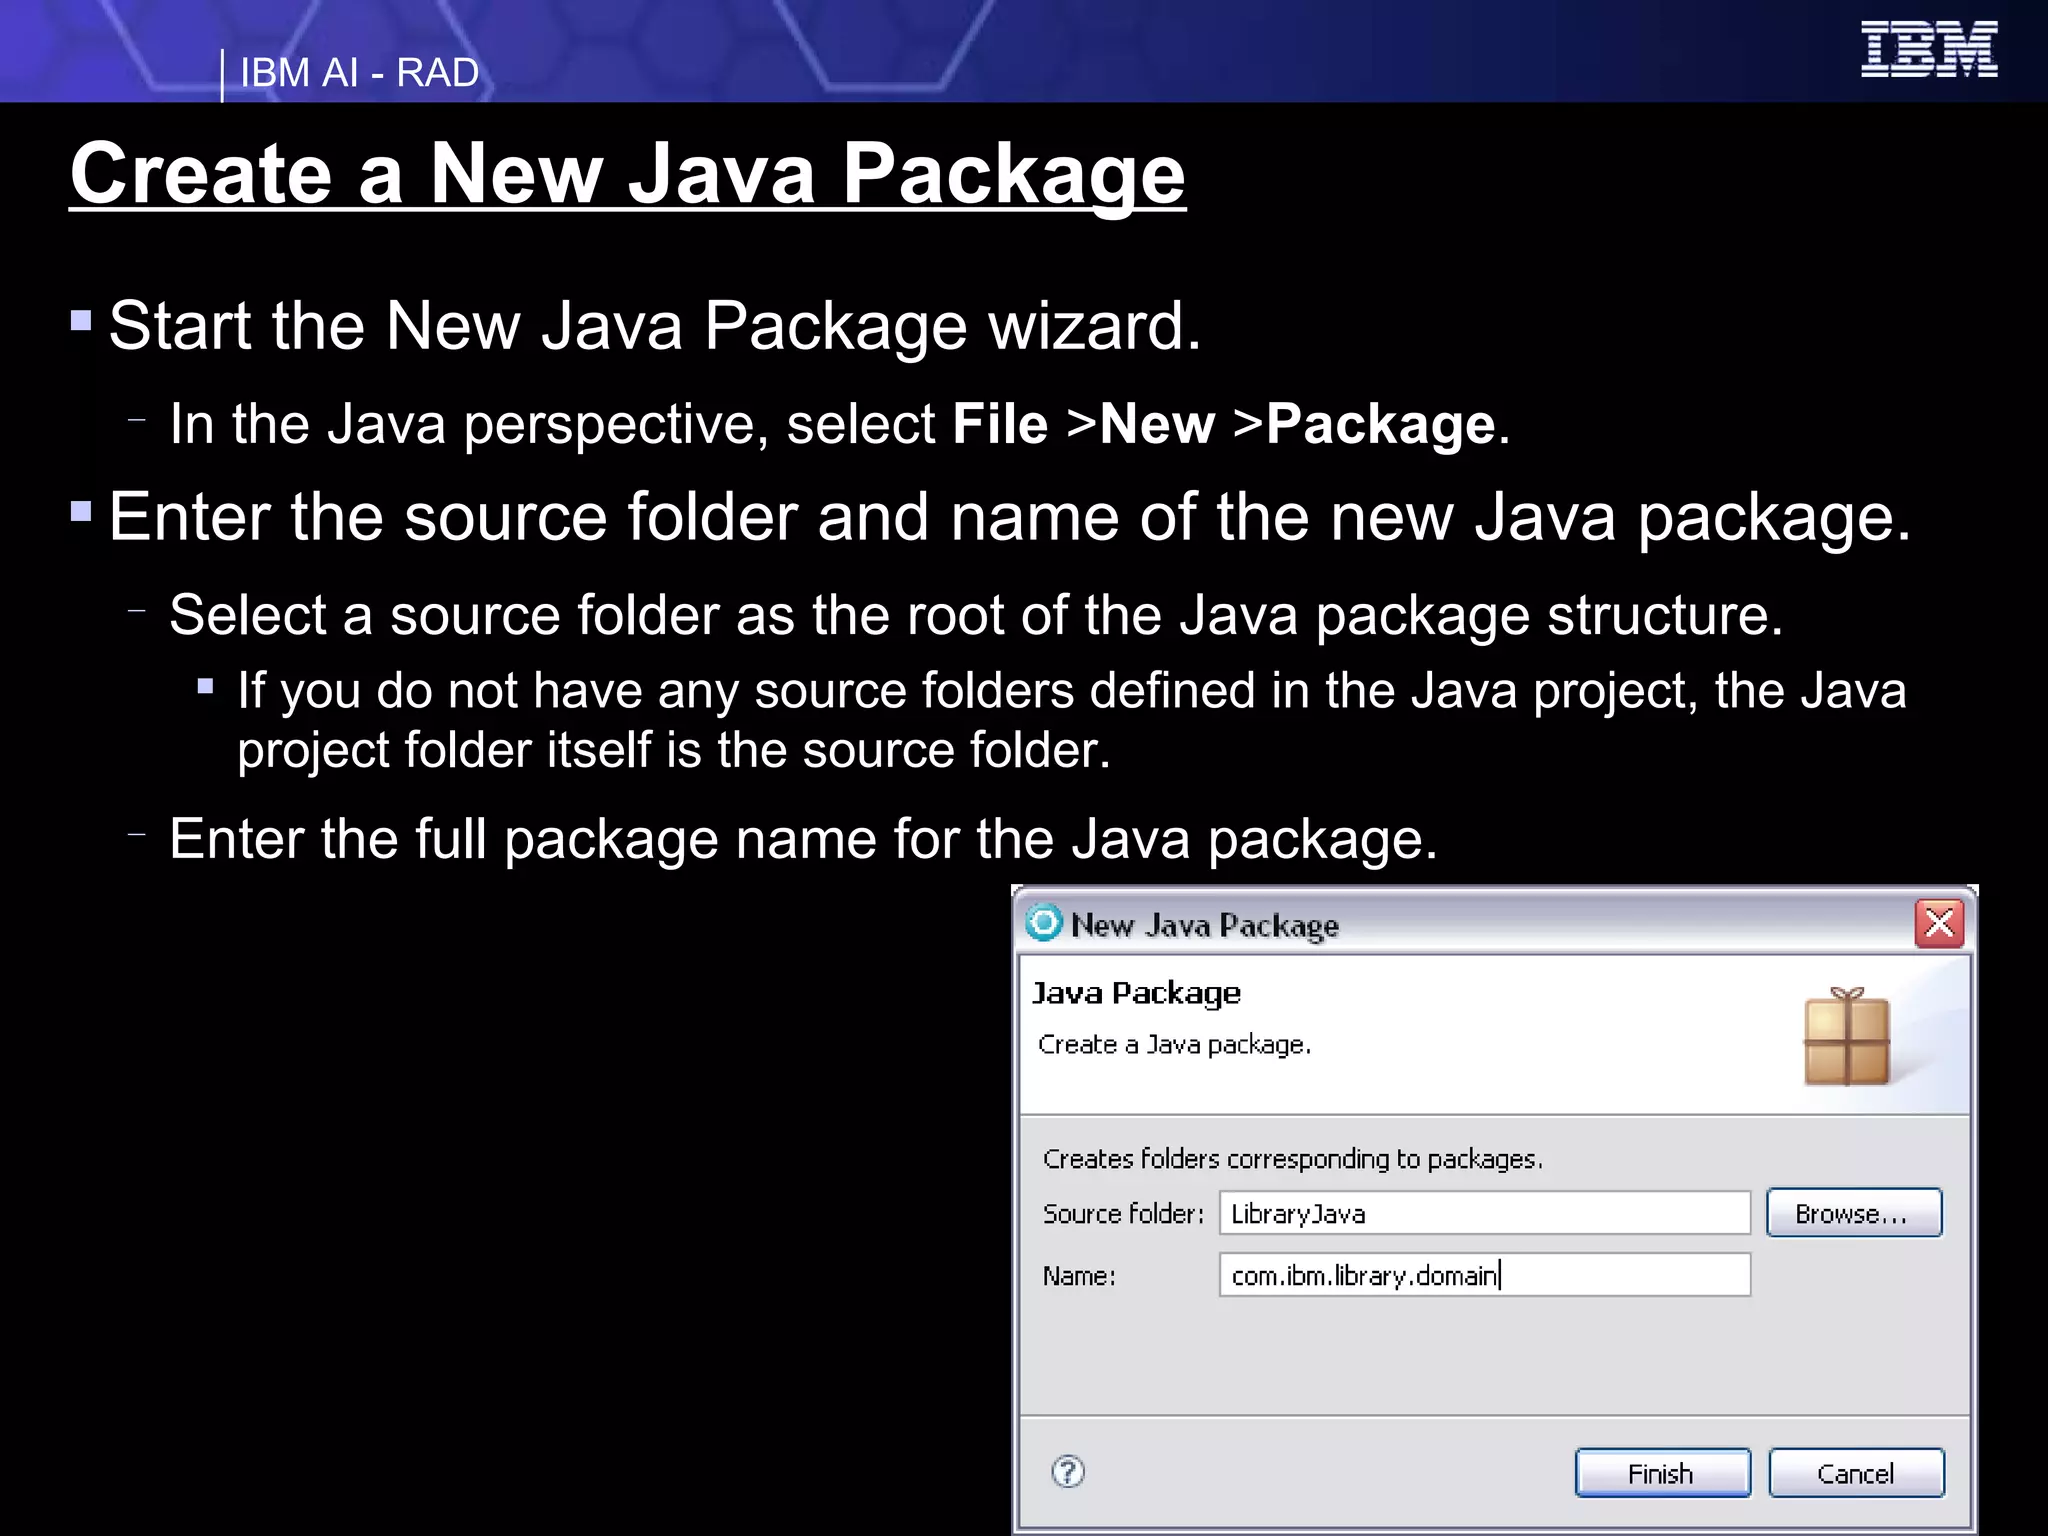Click the 'Name:' label

tap(1079, 1276)
